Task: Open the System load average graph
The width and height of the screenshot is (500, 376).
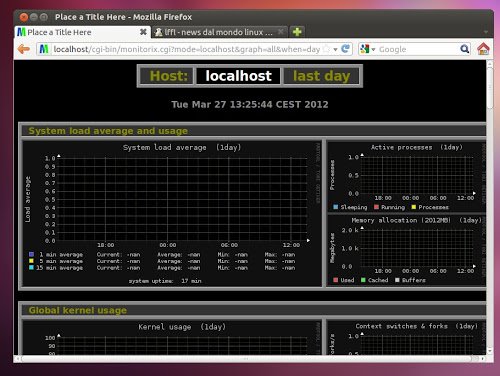Action: coord(172,214)
